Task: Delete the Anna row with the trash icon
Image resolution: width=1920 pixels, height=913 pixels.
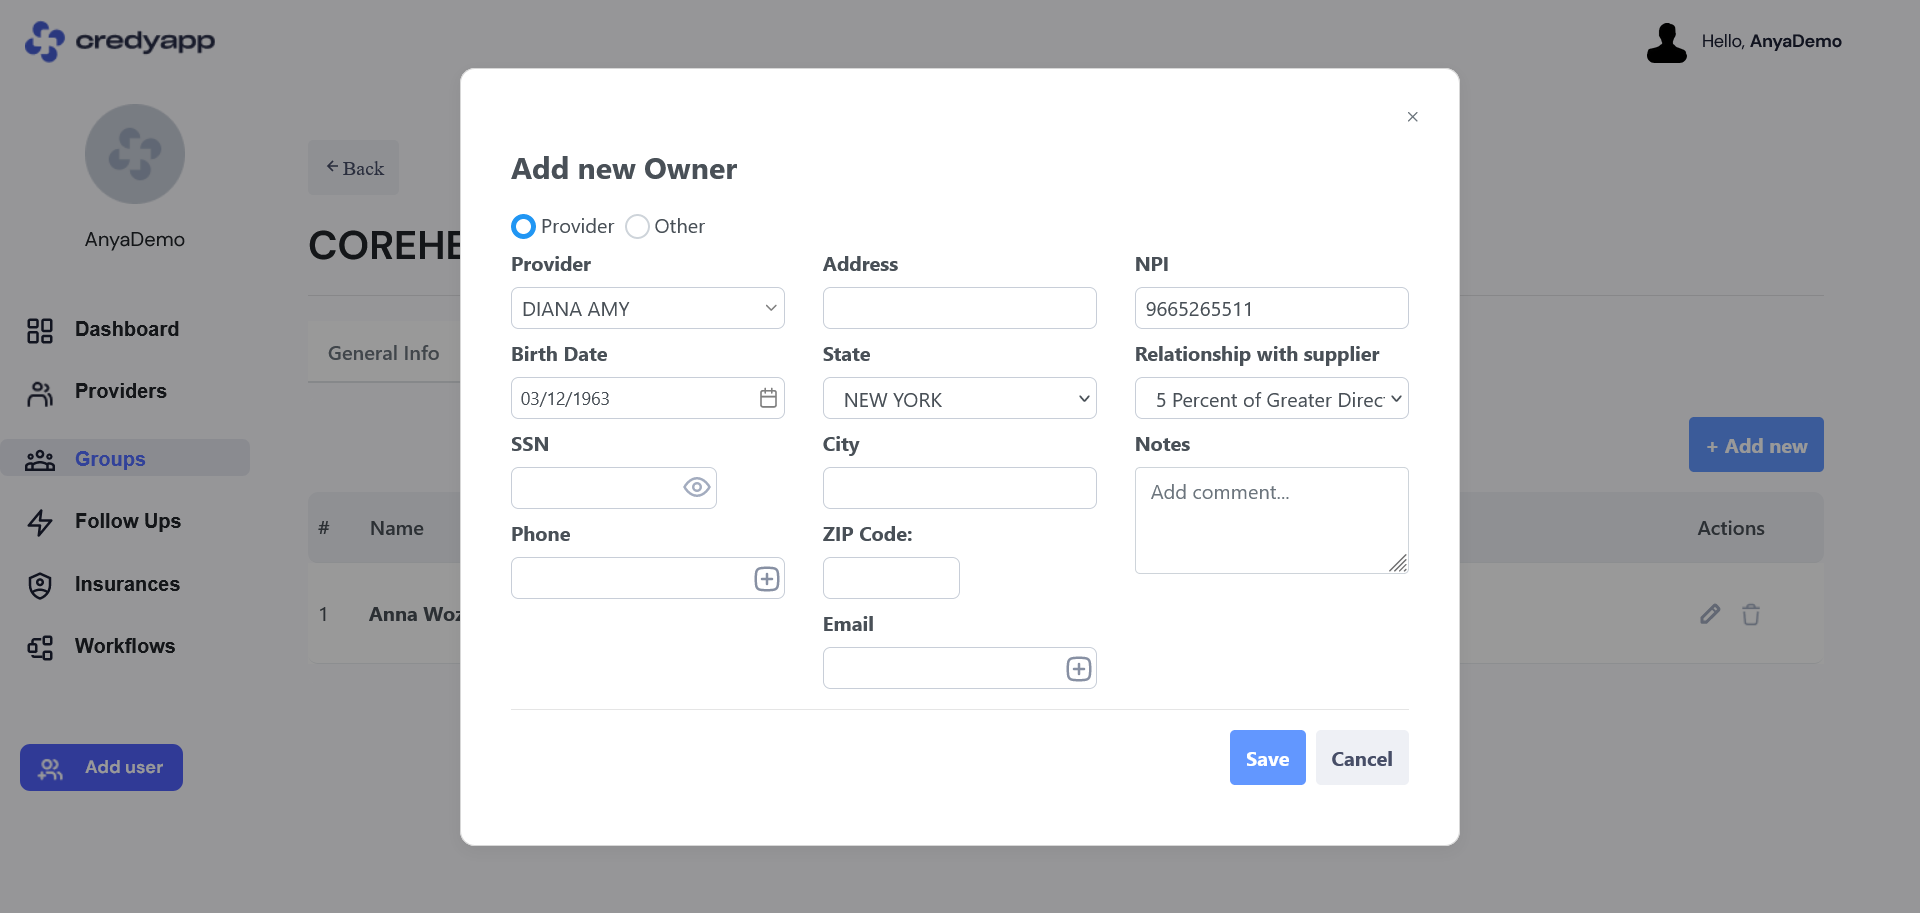Action: click(x=1751, y=614)
